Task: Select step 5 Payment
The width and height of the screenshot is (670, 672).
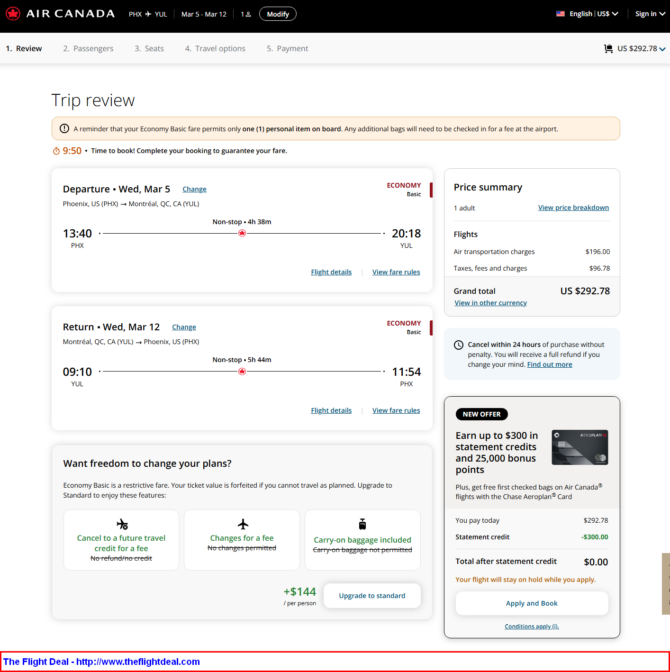Action: tap(287, 48)
